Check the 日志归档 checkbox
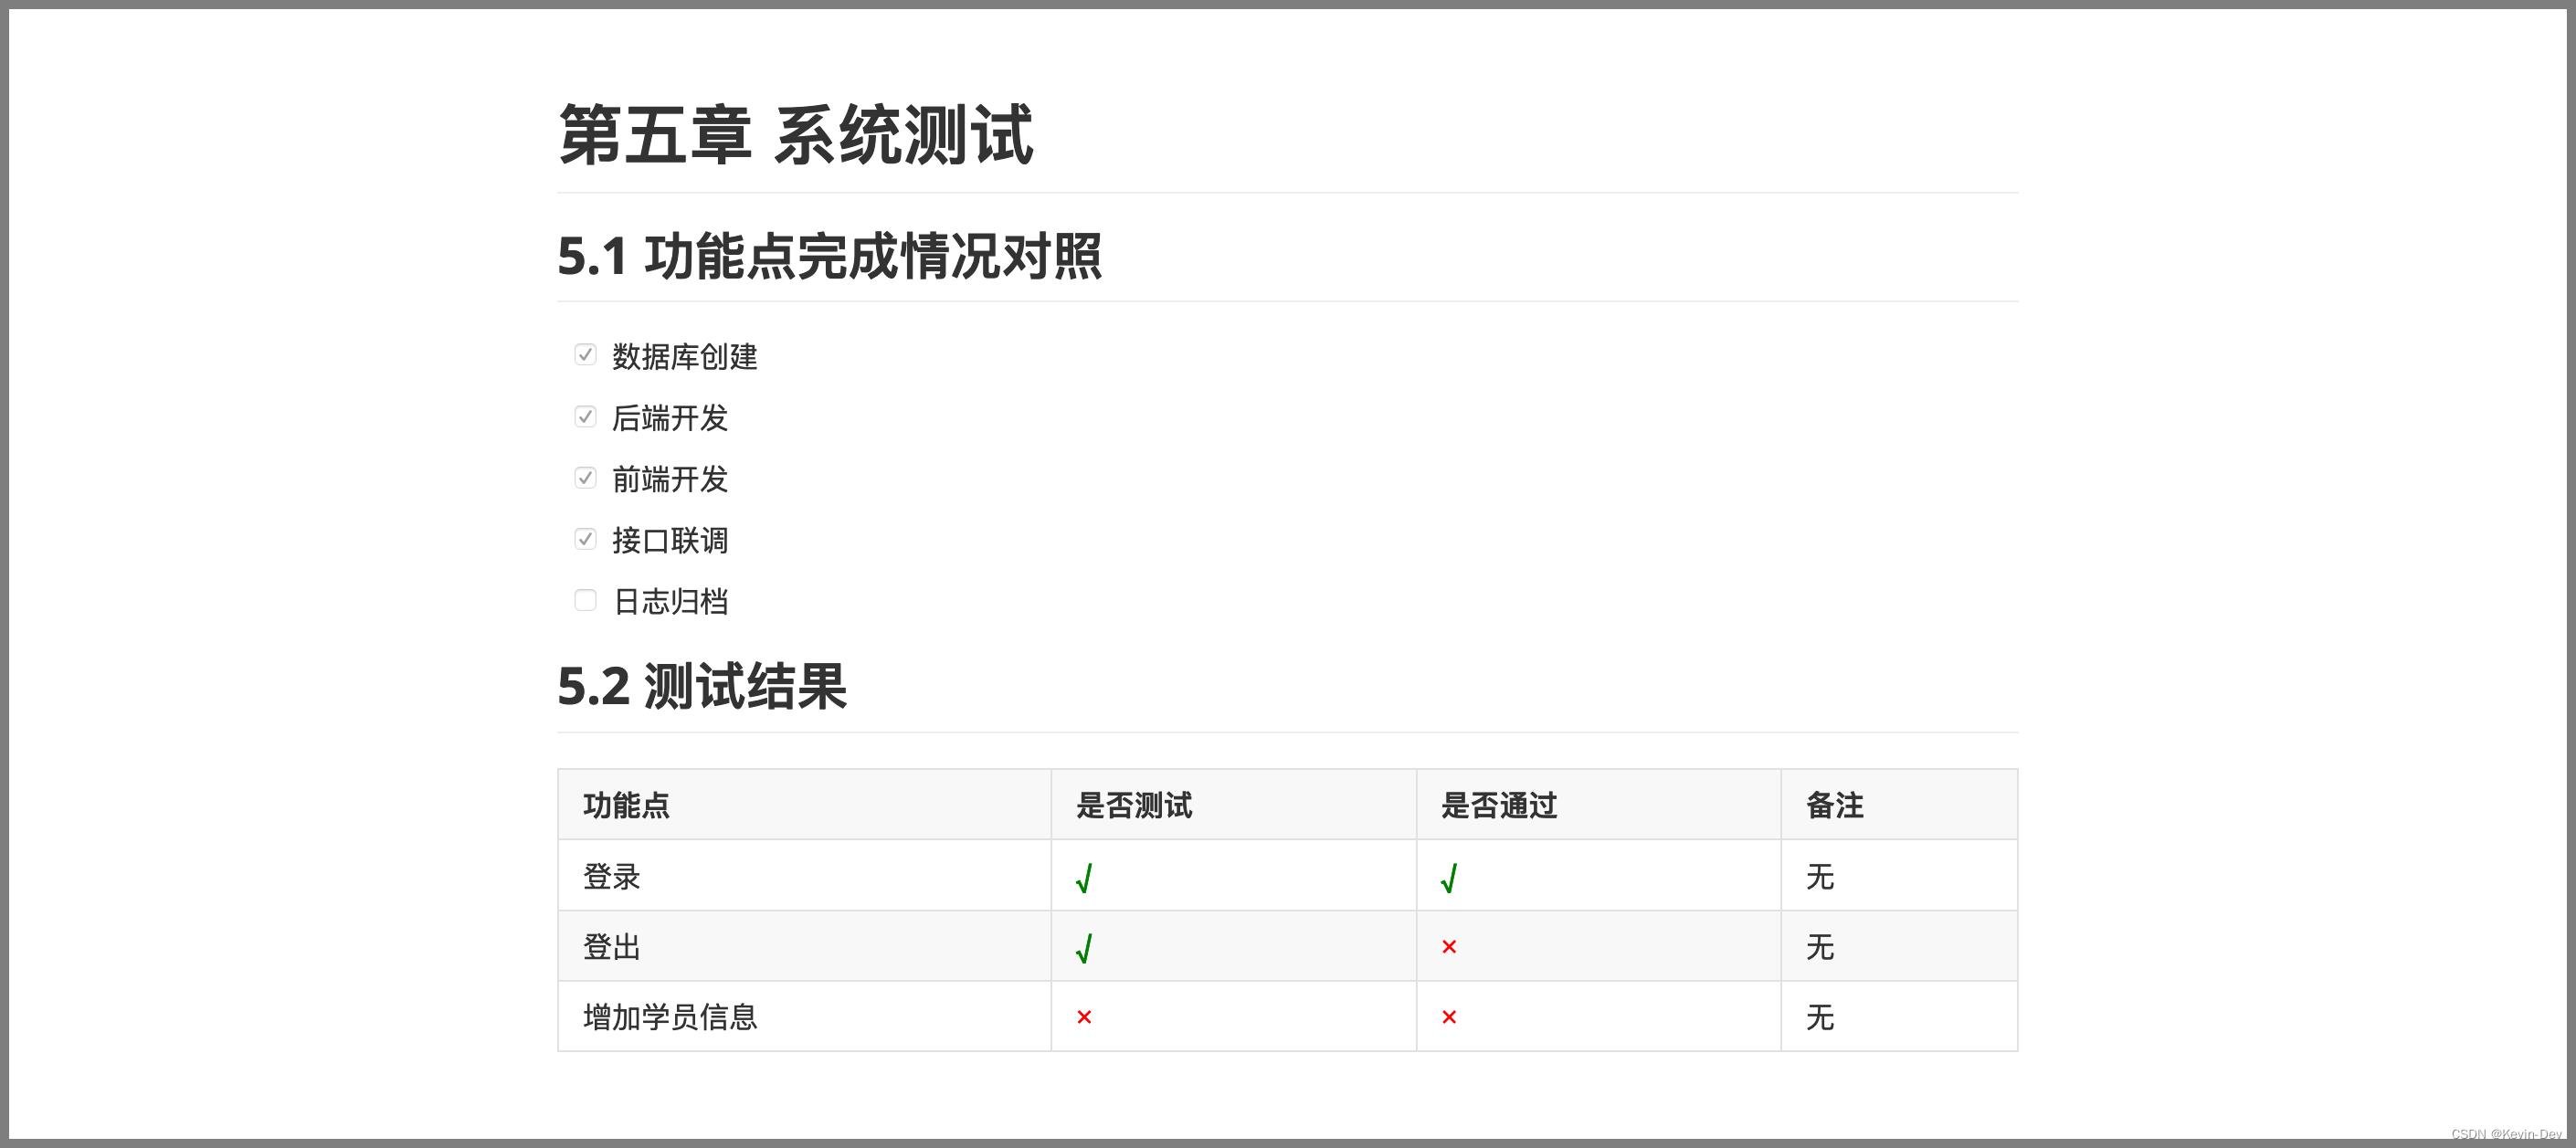Viewport: 2576px width, 1148px height. [x=585, y=600]
